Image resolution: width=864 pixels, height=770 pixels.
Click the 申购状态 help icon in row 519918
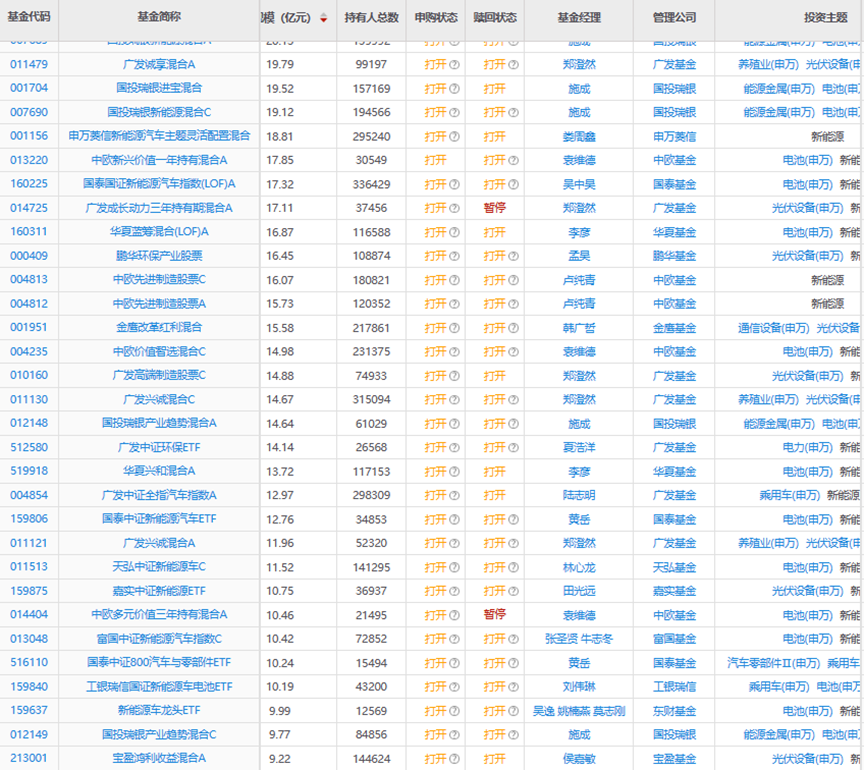click(x=454, y=472)
